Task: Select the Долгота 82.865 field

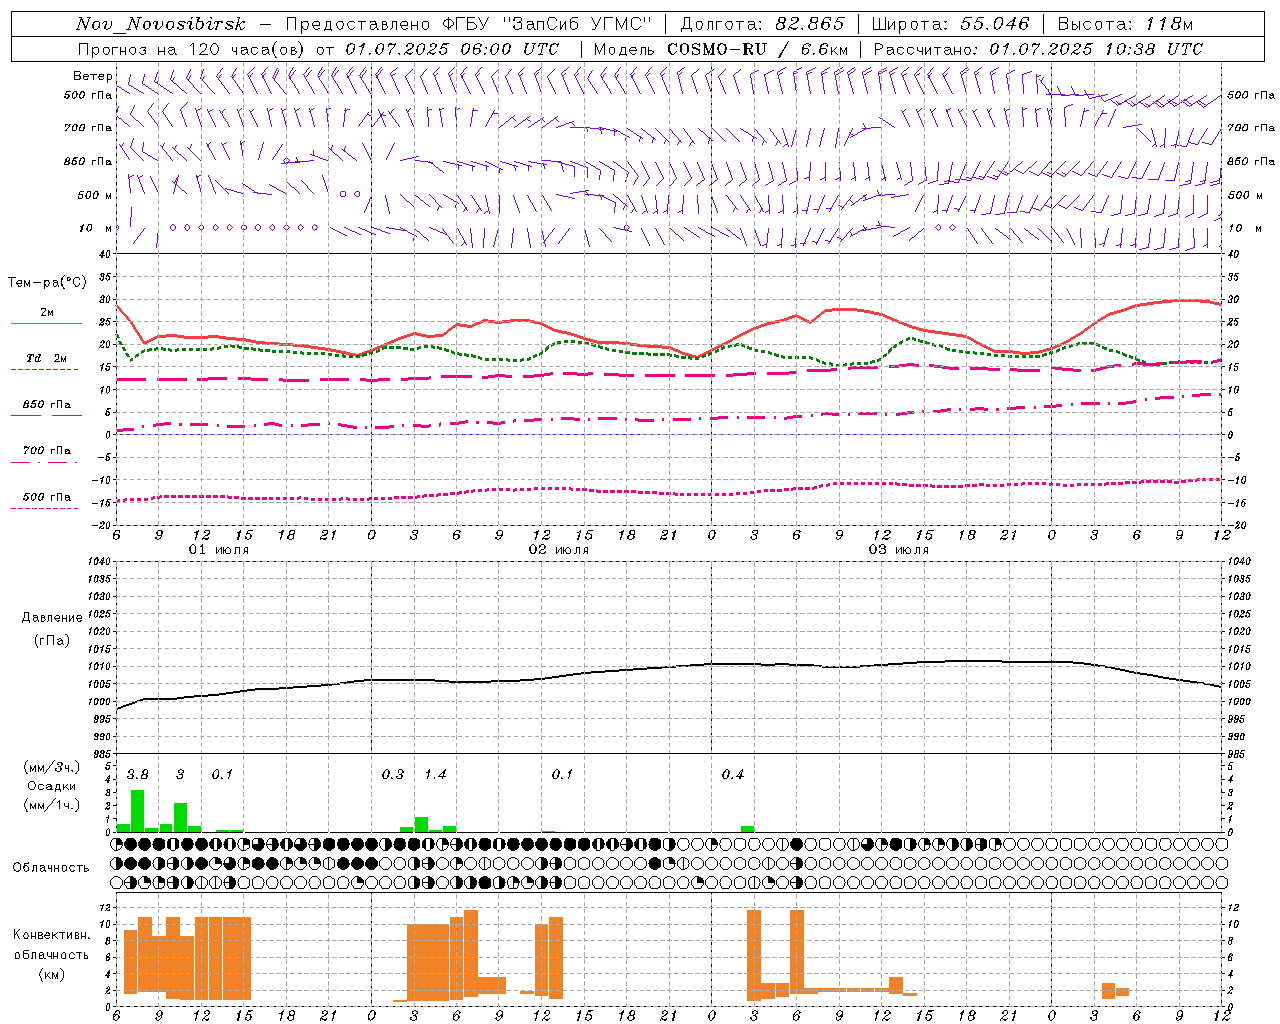Action: [762, 24]
